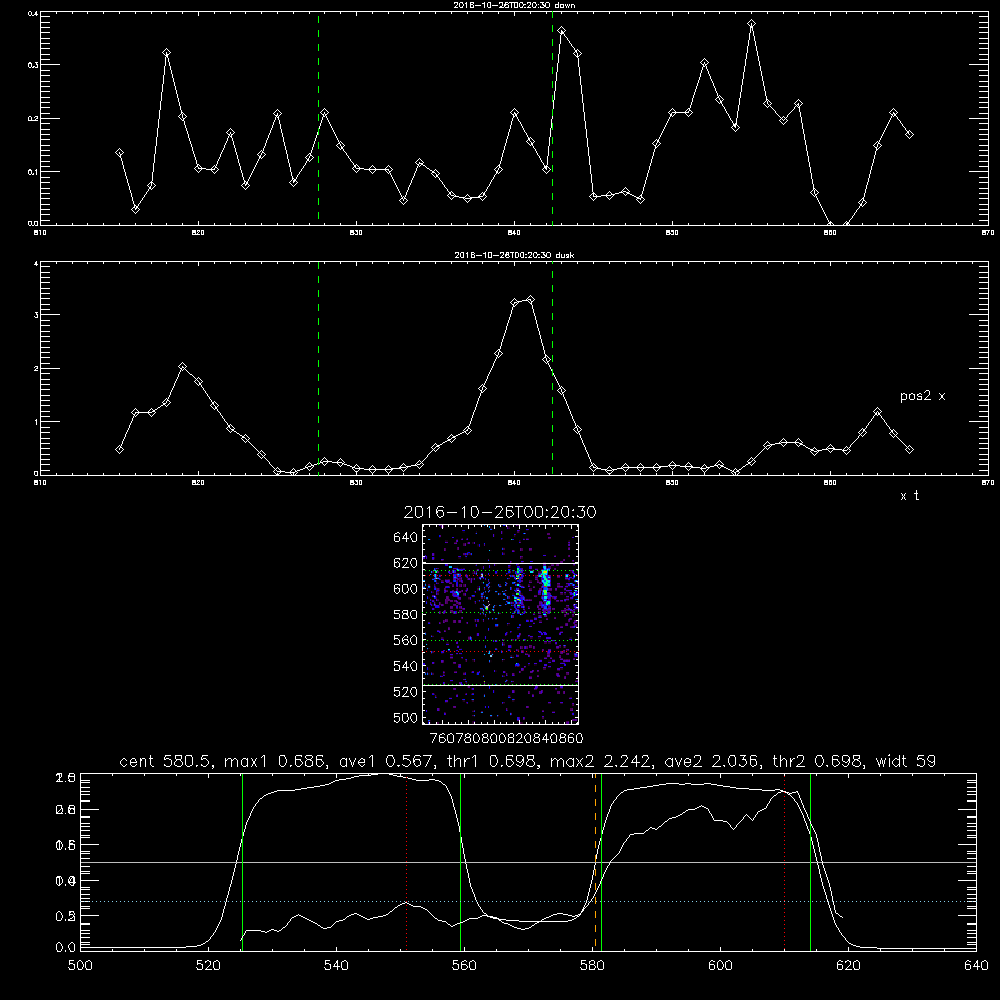Viewport: 1000px width, 1000px height.
Task: Click the red dotted line near 551
Action: point(407,862)
